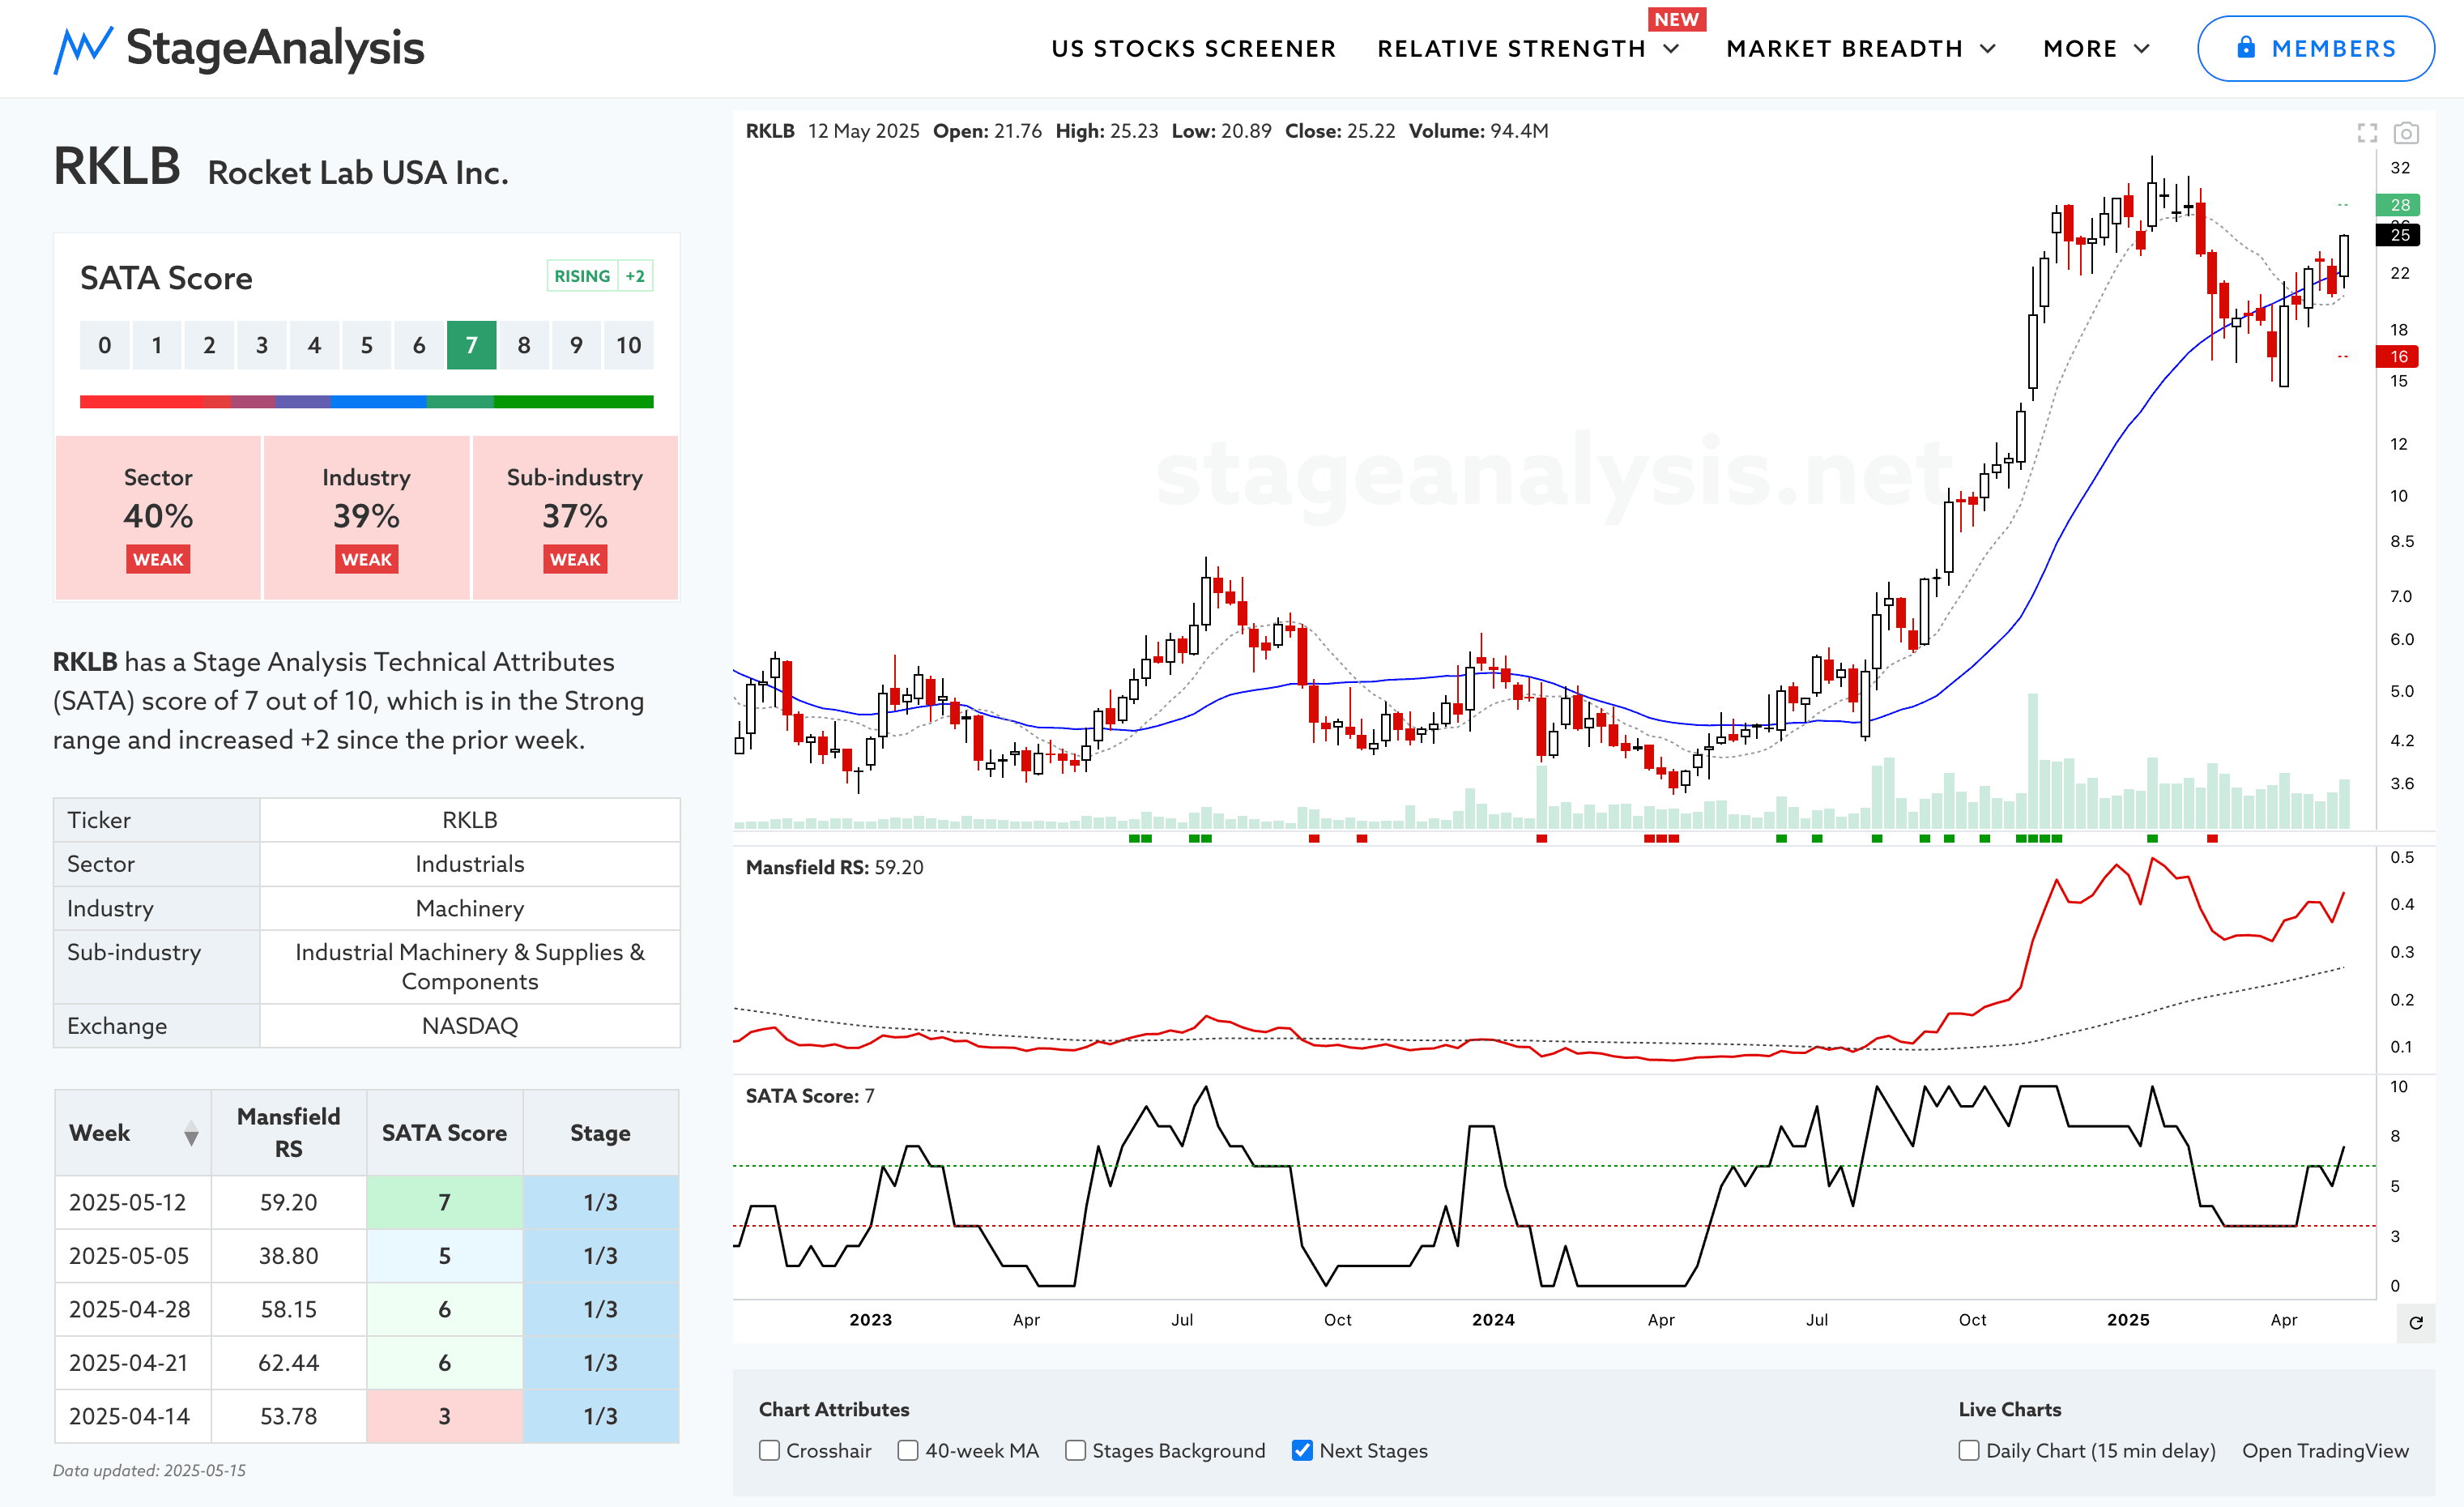Click the StageAnalysis logo icon

coord(83,50)
